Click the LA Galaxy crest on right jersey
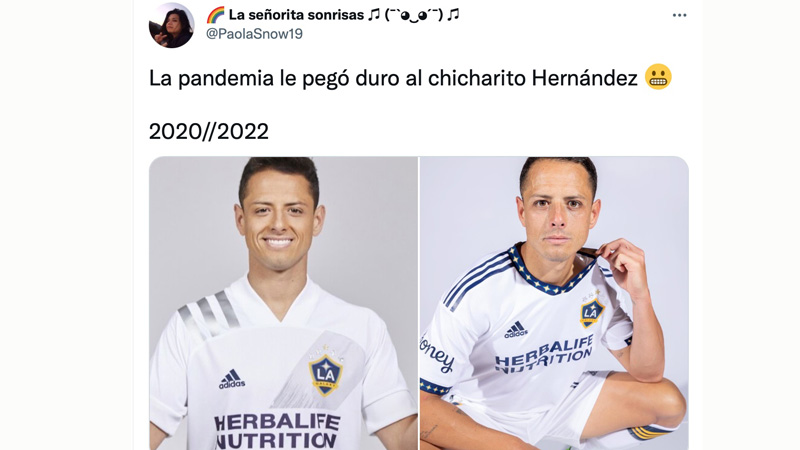This screenshot has height=450, width=800. point(592,312)
